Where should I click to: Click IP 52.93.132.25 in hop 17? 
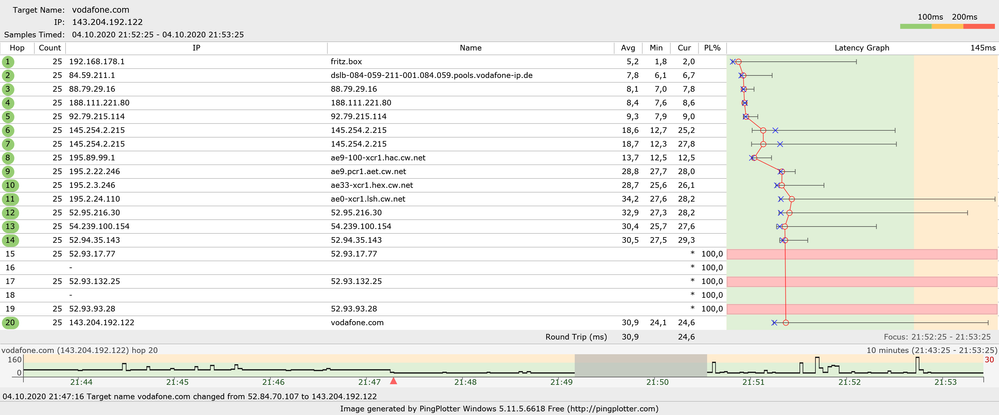(x=94, y=281)
